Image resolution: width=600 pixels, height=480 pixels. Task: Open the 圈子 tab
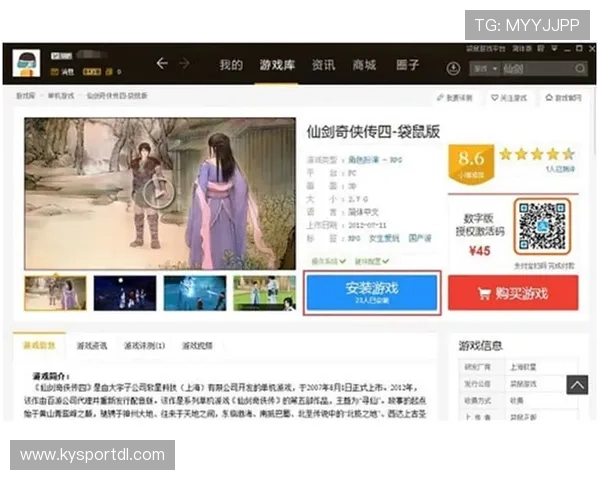(408, 65)
